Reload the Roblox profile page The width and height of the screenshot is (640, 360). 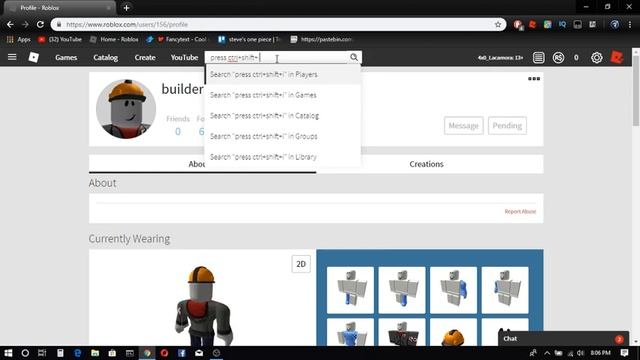coord(40,24)
